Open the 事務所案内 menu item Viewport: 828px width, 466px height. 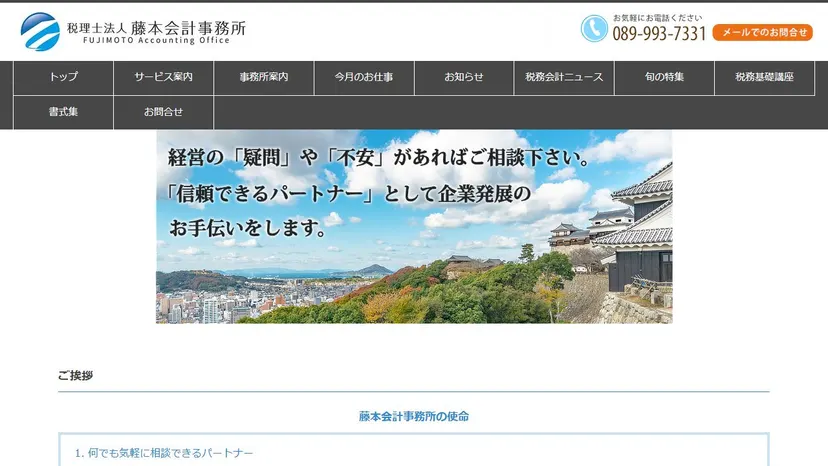coord(264,77)
